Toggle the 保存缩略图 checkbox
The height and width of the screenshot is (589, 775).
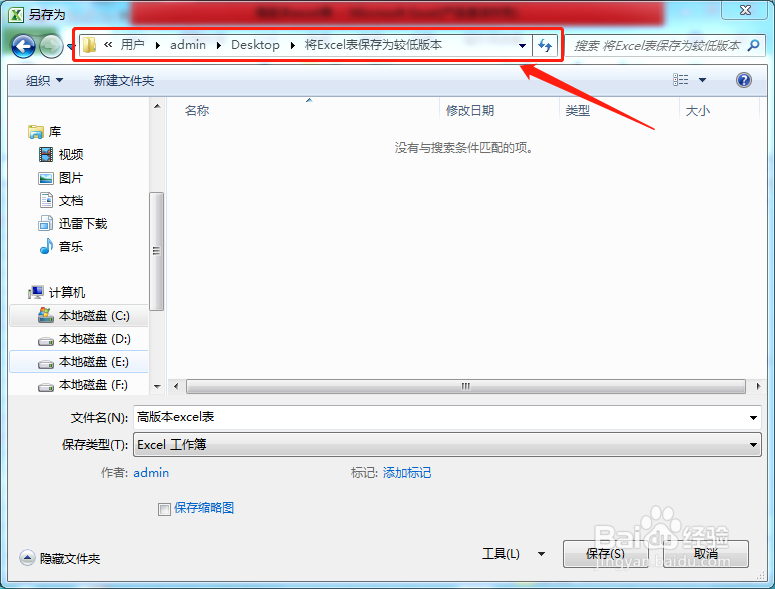(x=164, y=509)
